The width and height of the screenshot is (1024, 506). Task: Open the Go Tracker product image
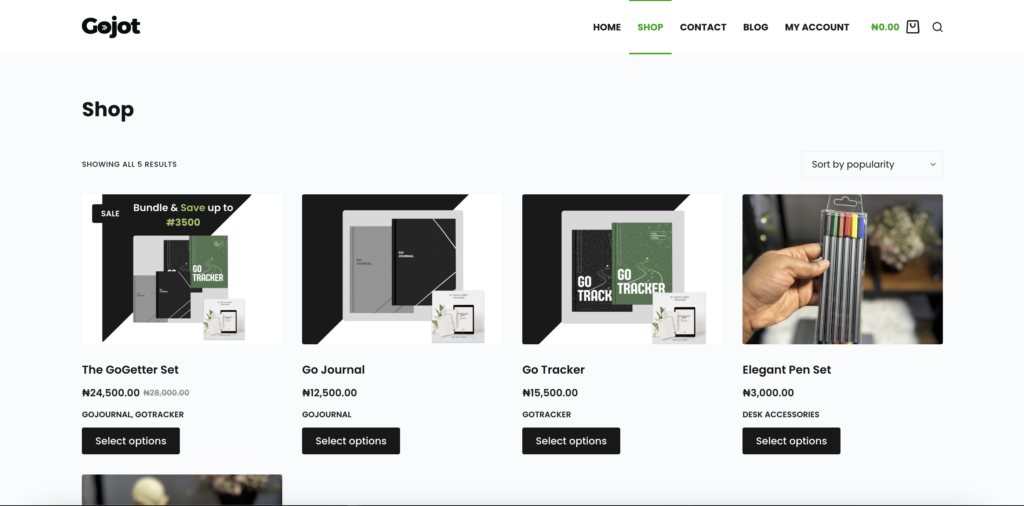click(x=622, y=269)
